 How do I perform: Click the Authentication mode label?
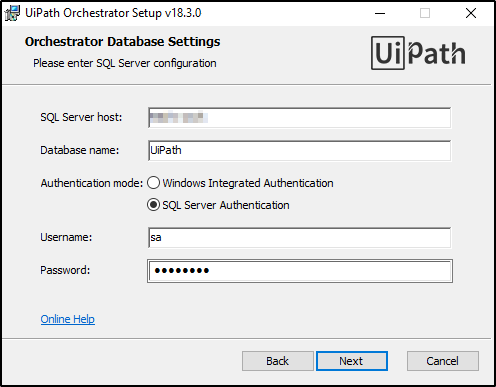coord(92,183)
